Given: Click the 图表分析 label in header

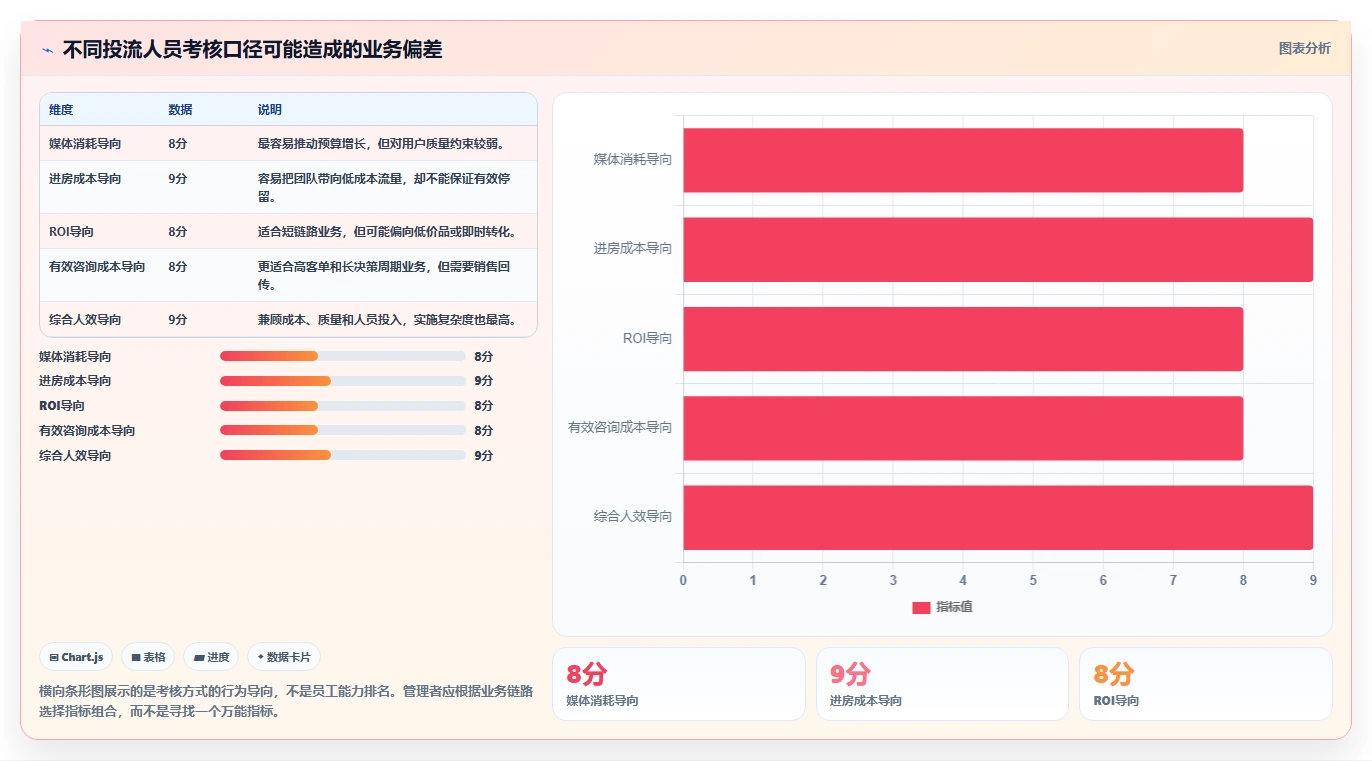Looking at the screenshot, I should tap(1305, 48).
